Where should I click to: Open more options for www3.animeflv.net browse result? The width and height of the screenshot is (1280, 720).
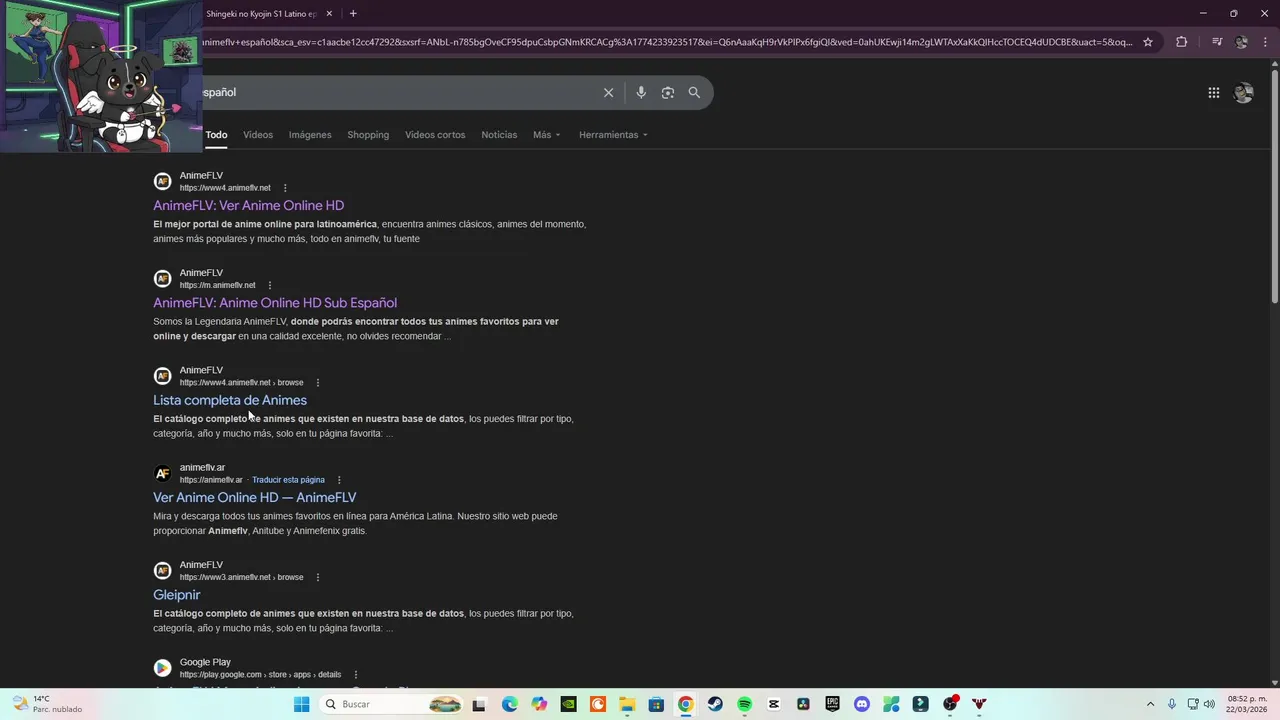coord(318,577)
